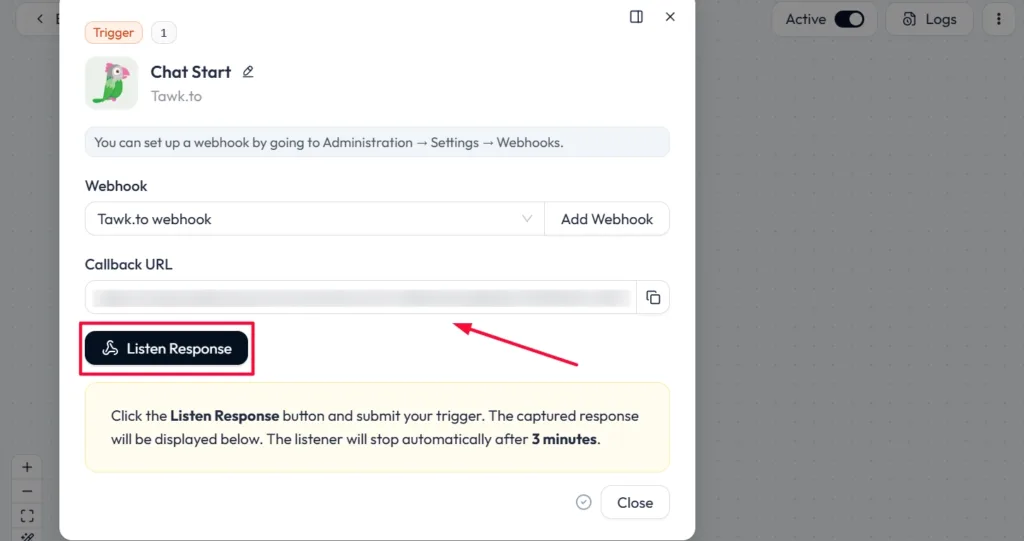Click the checkmark status icon near Close
1024x541 pixels.
pyautogui.click(x=584, y=502)
